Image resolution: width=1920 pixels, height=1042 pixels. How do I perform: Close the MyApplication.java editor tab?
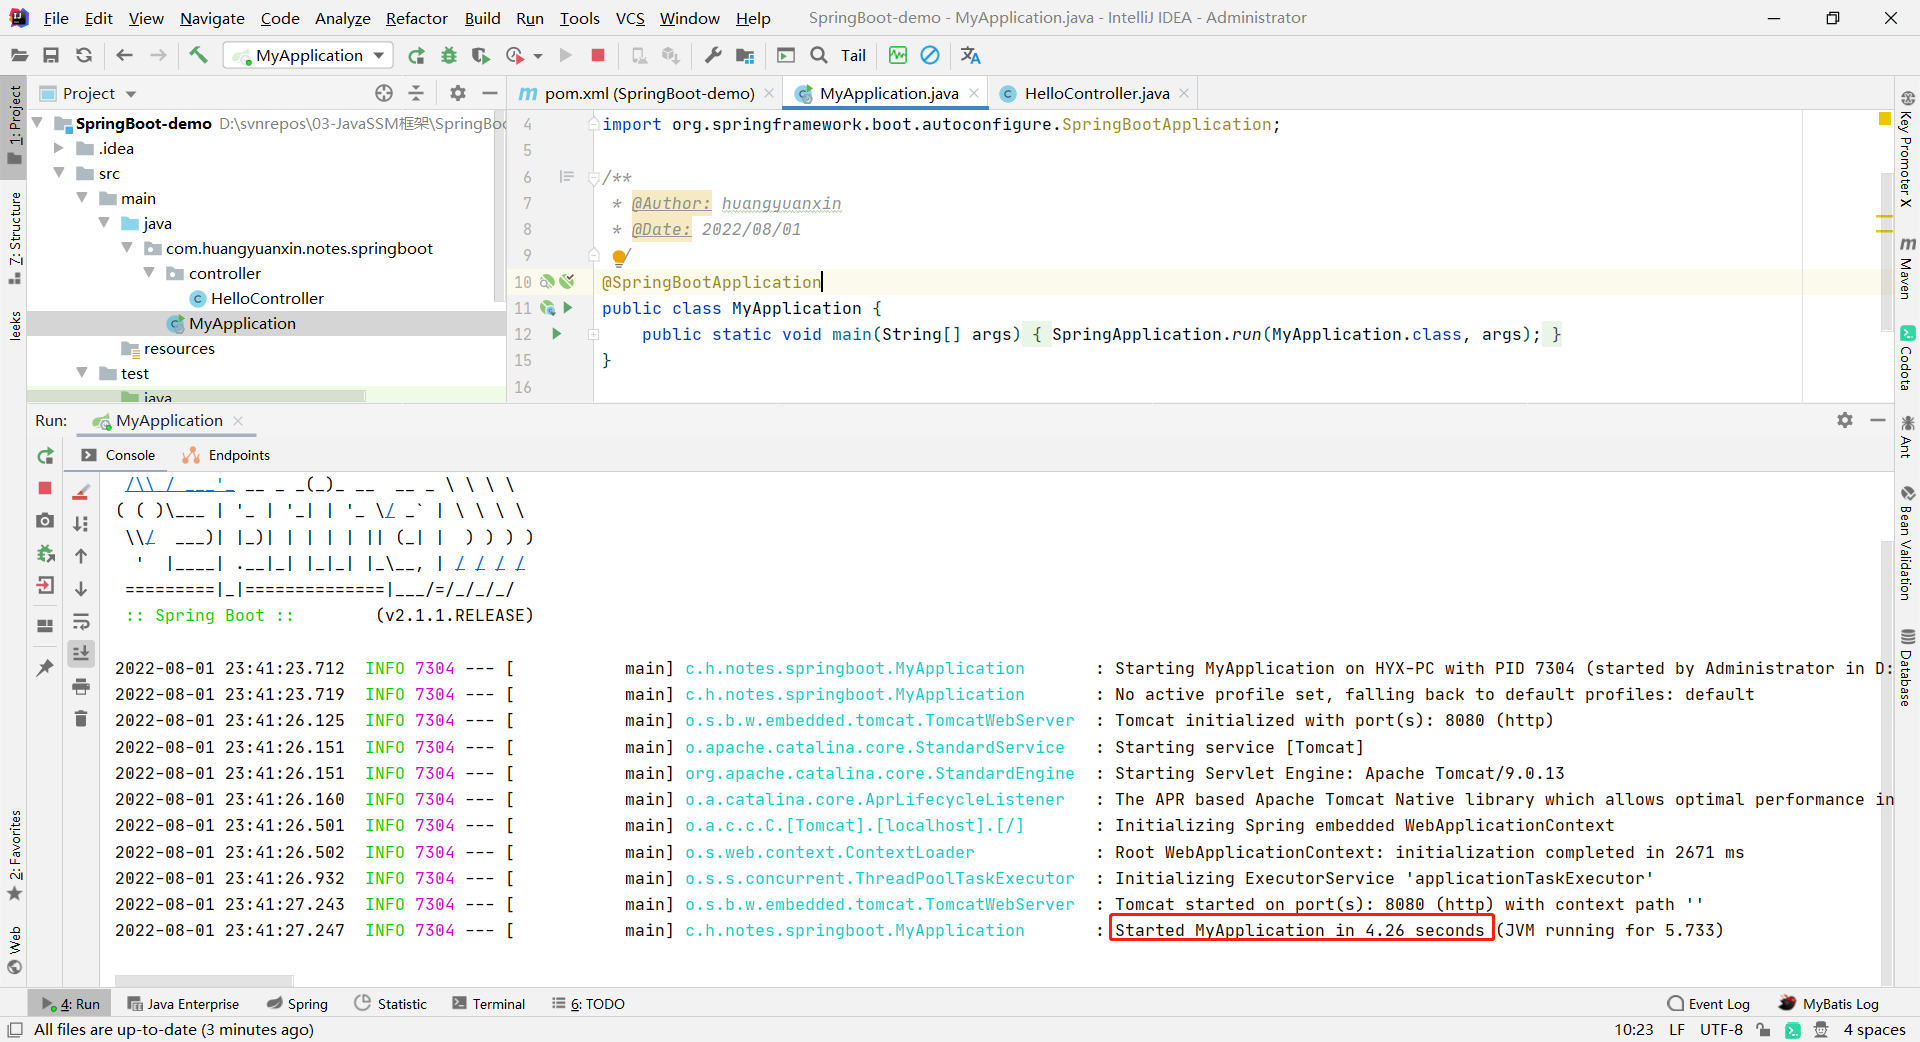tap(974, 93)
